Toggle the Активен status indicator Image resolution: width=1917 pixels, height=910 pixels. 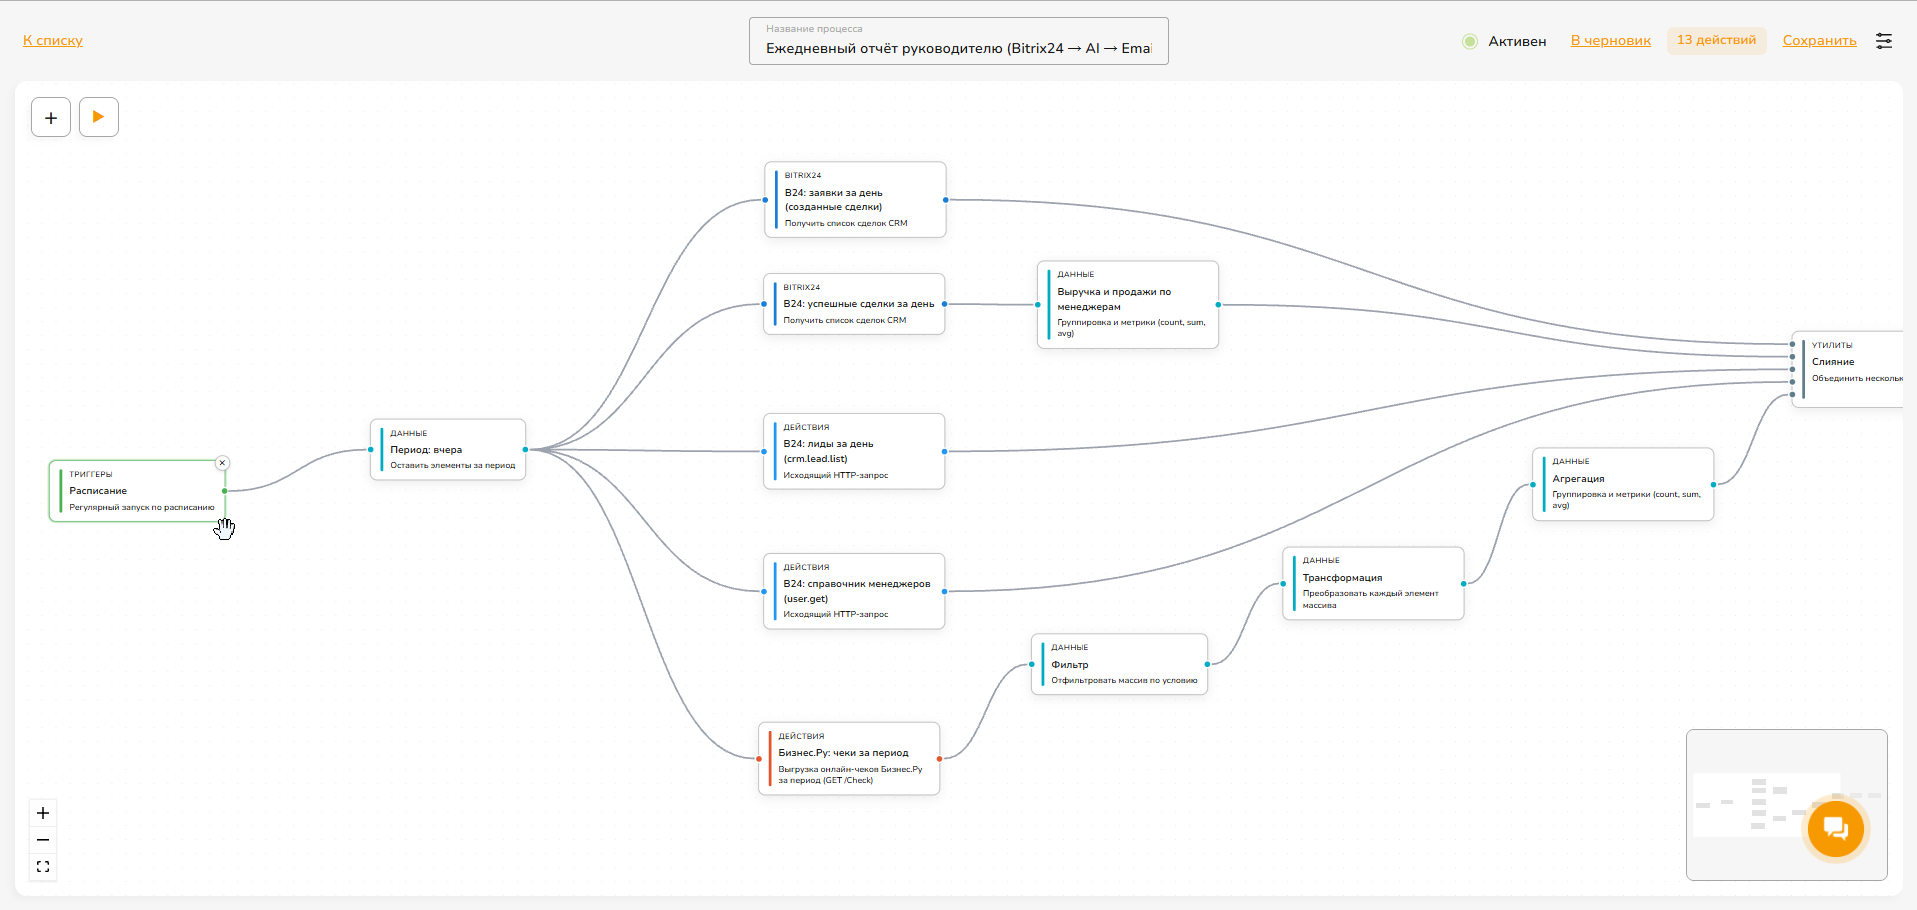click(x=1470, y=41)
